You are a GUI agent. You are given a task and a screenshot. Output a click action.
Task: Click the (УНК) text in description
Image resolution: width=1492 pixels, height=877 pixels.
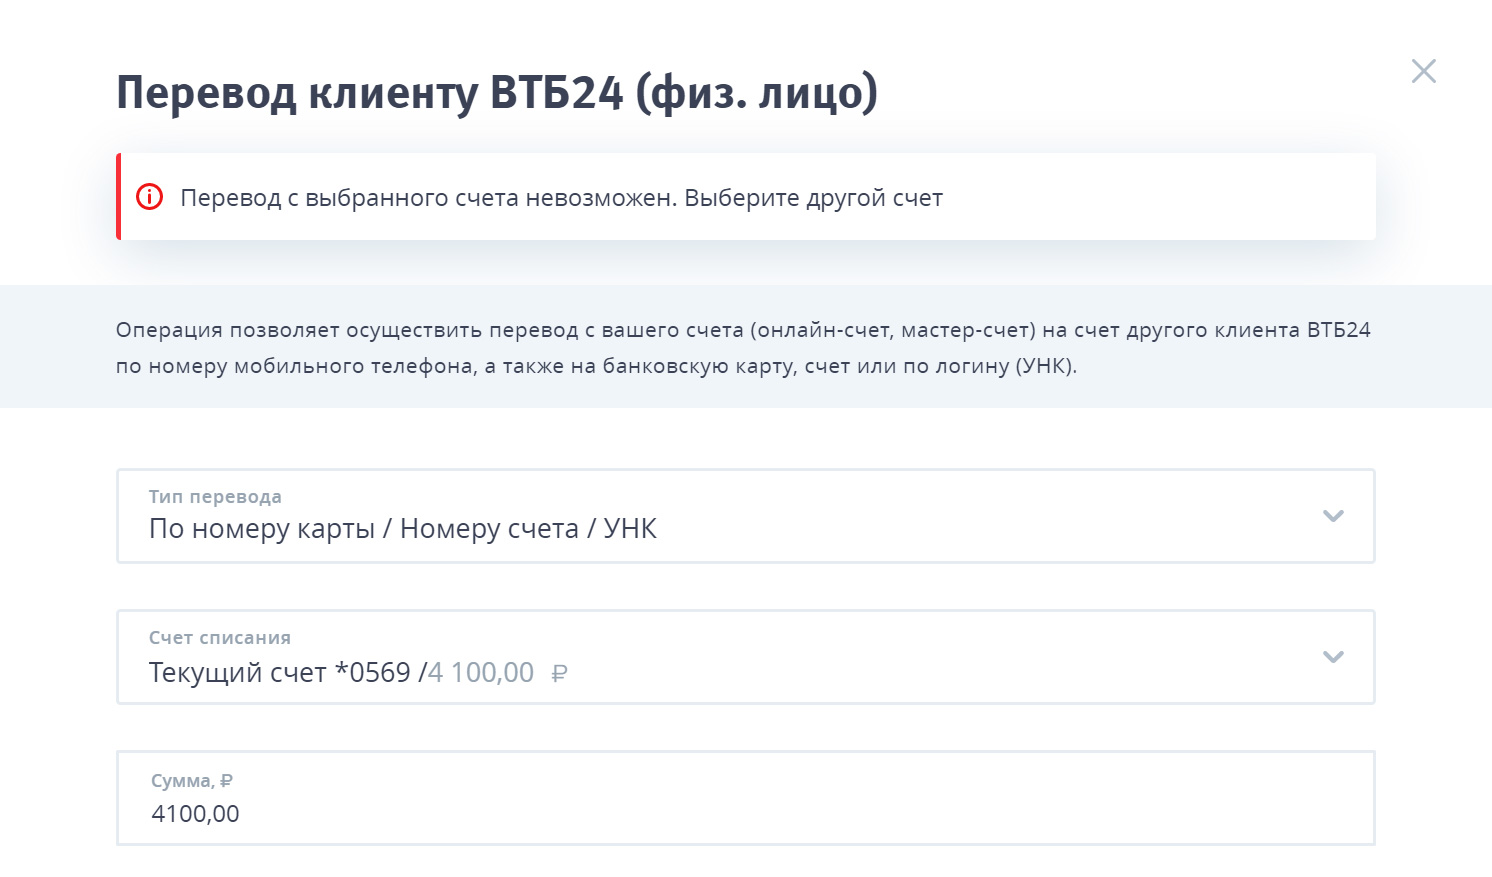[1046, 366]
